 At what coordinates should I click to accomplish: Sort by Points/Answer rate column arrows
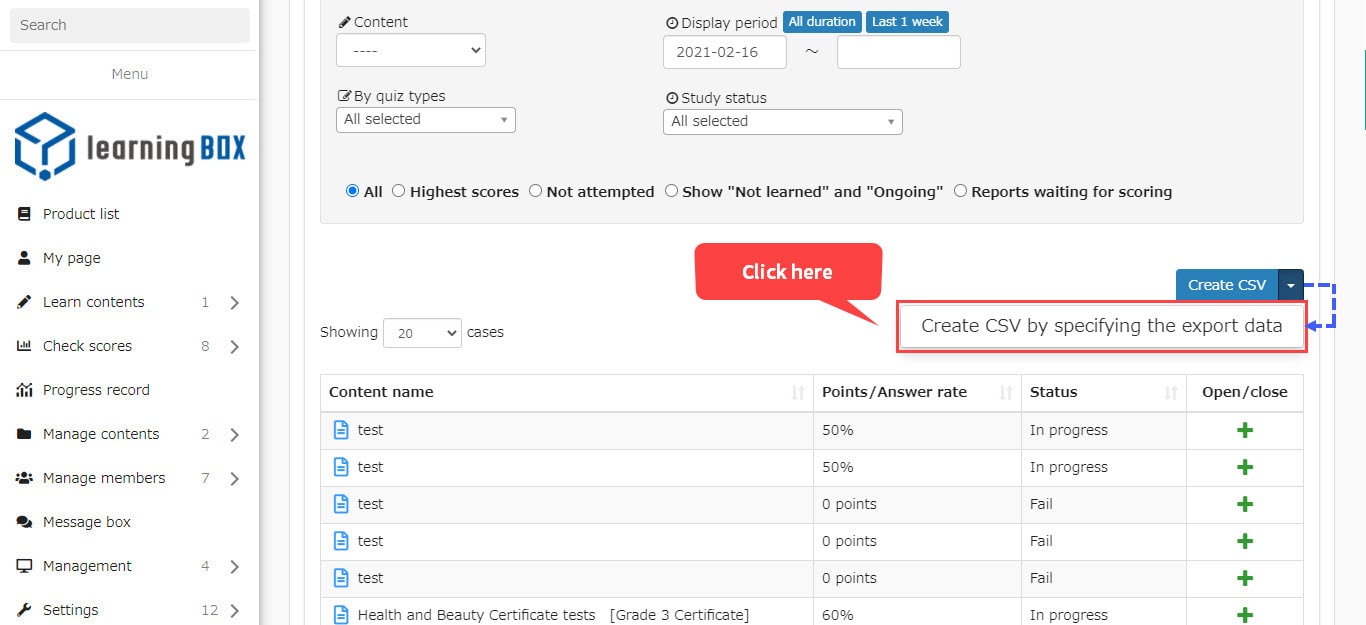[x=1006, y=393]
